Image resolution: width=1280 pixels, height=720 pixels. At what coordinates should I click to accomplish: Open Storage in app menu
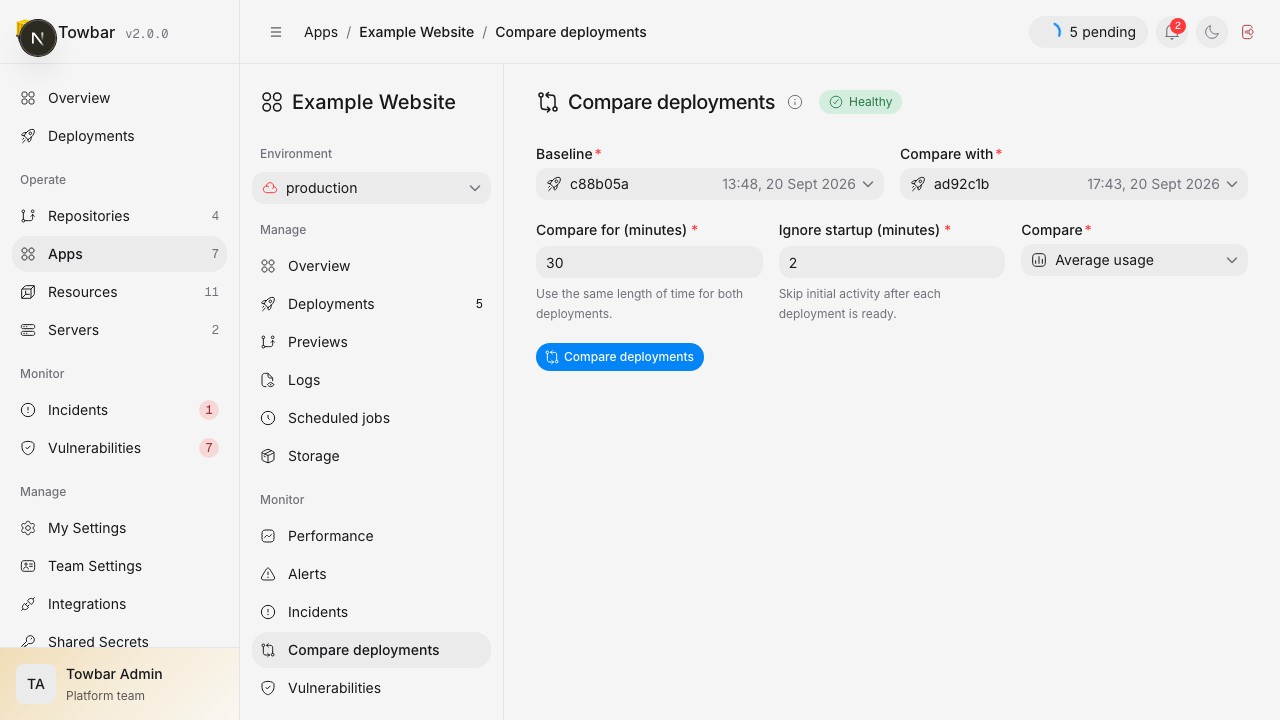(371, 456)
